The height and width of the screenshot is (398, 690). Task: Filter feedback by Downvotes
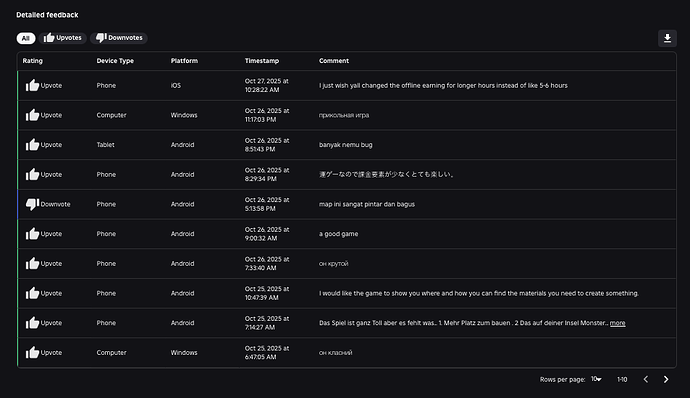click(119, 38)
